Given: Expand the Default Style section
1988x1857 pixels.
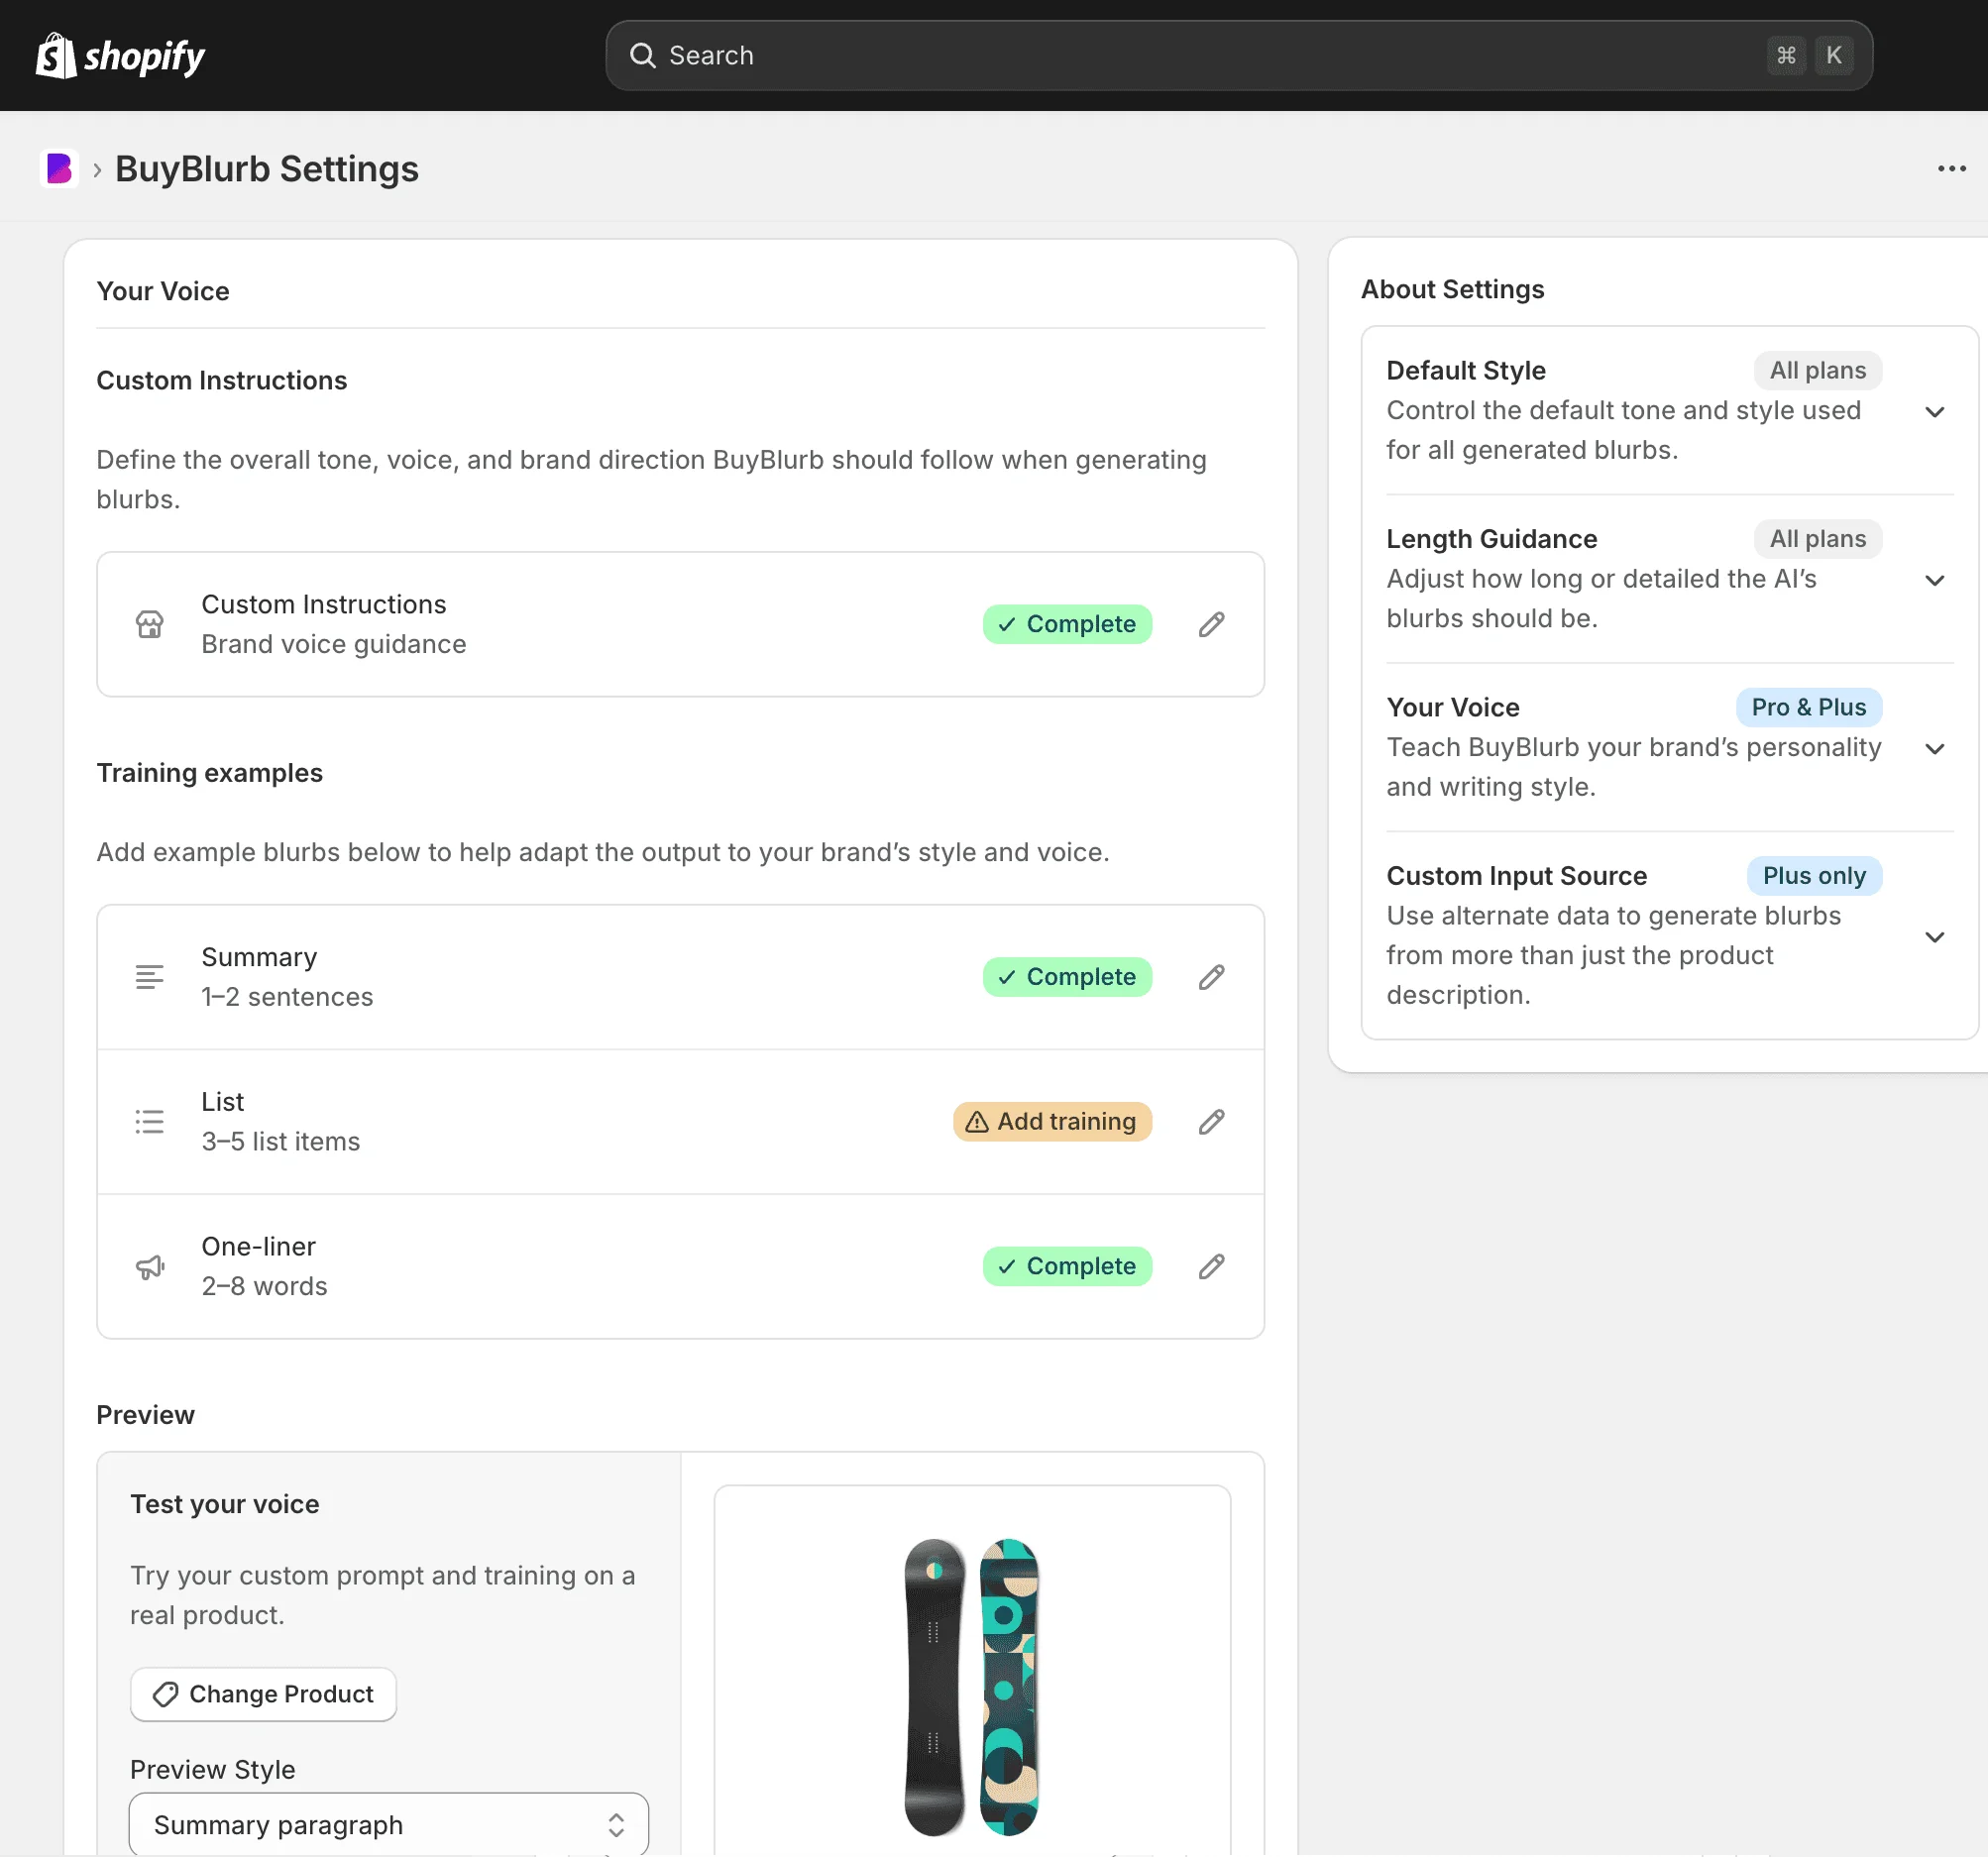Looking at the screenshot, I should click(x=1934, y=412).
